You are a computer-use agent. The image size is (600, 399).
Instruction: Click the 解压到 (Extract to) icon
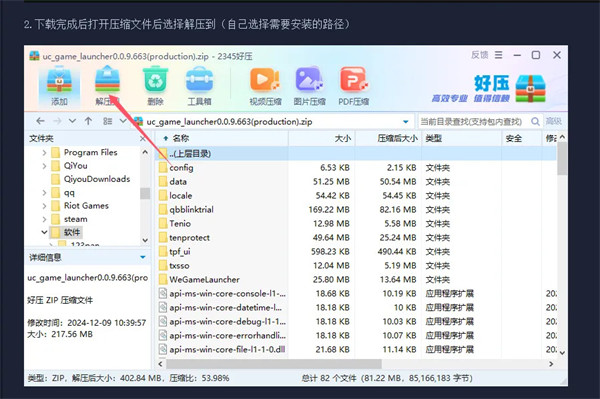tap(107, 86)
